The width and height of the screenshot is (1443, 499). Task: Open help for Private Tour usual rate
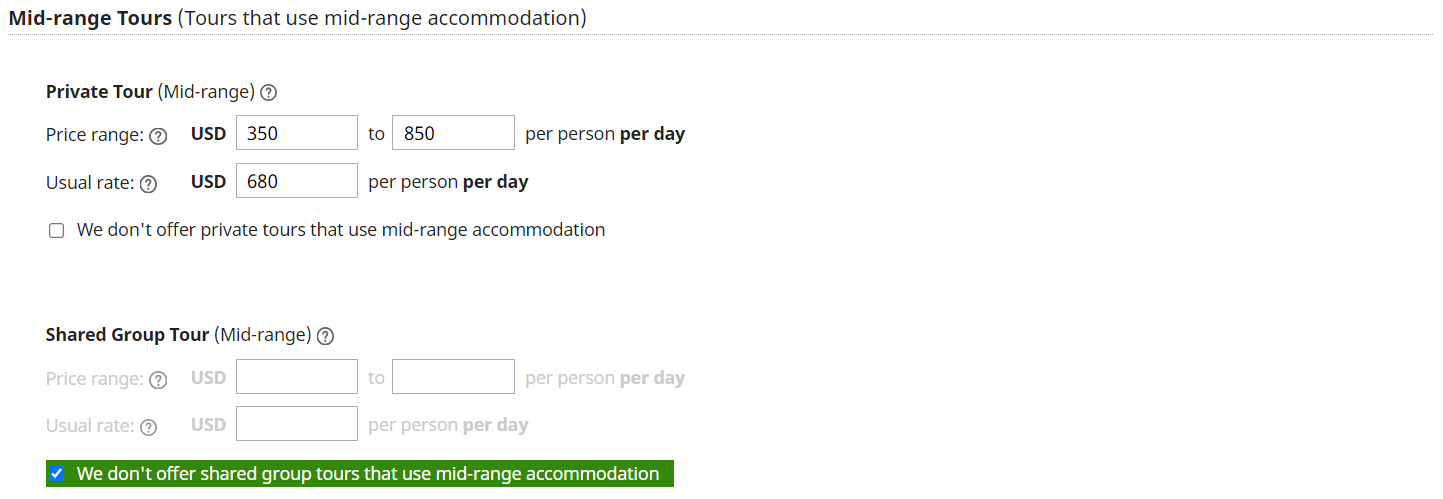point(148,184)
